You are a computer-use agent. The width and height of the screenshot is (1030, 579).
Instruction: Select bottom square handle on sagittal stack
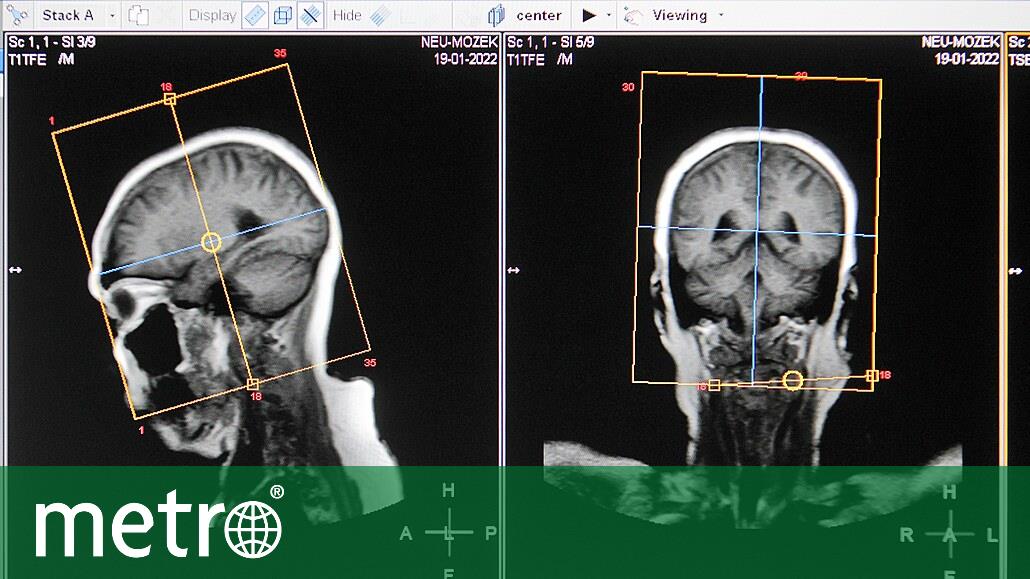252,384
